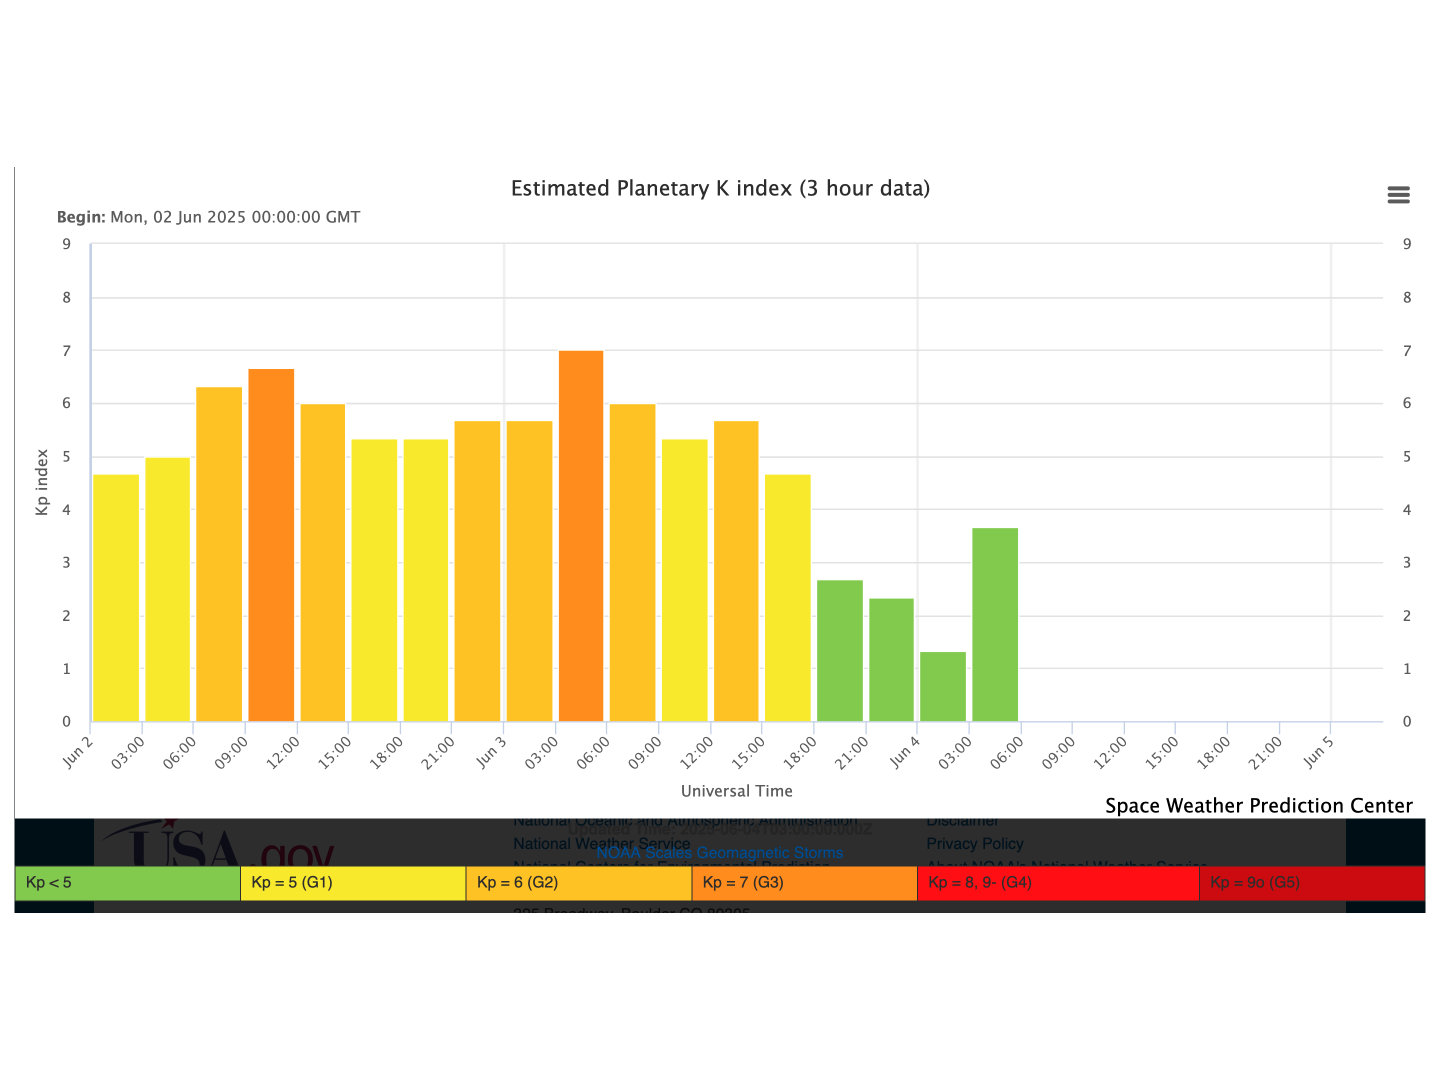This screenshot has width=1440, height=1080.
Task: Open the National Weather Service footer link
Action: pyautogui.click(x=601, y=844)
